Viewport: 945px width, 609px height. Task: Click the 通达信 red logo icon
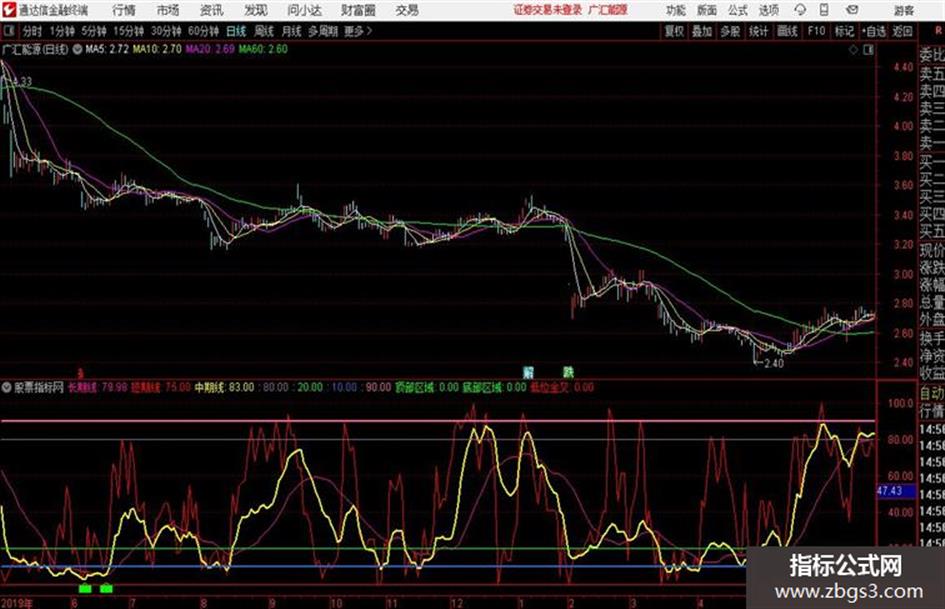click(x=8, y=10)
